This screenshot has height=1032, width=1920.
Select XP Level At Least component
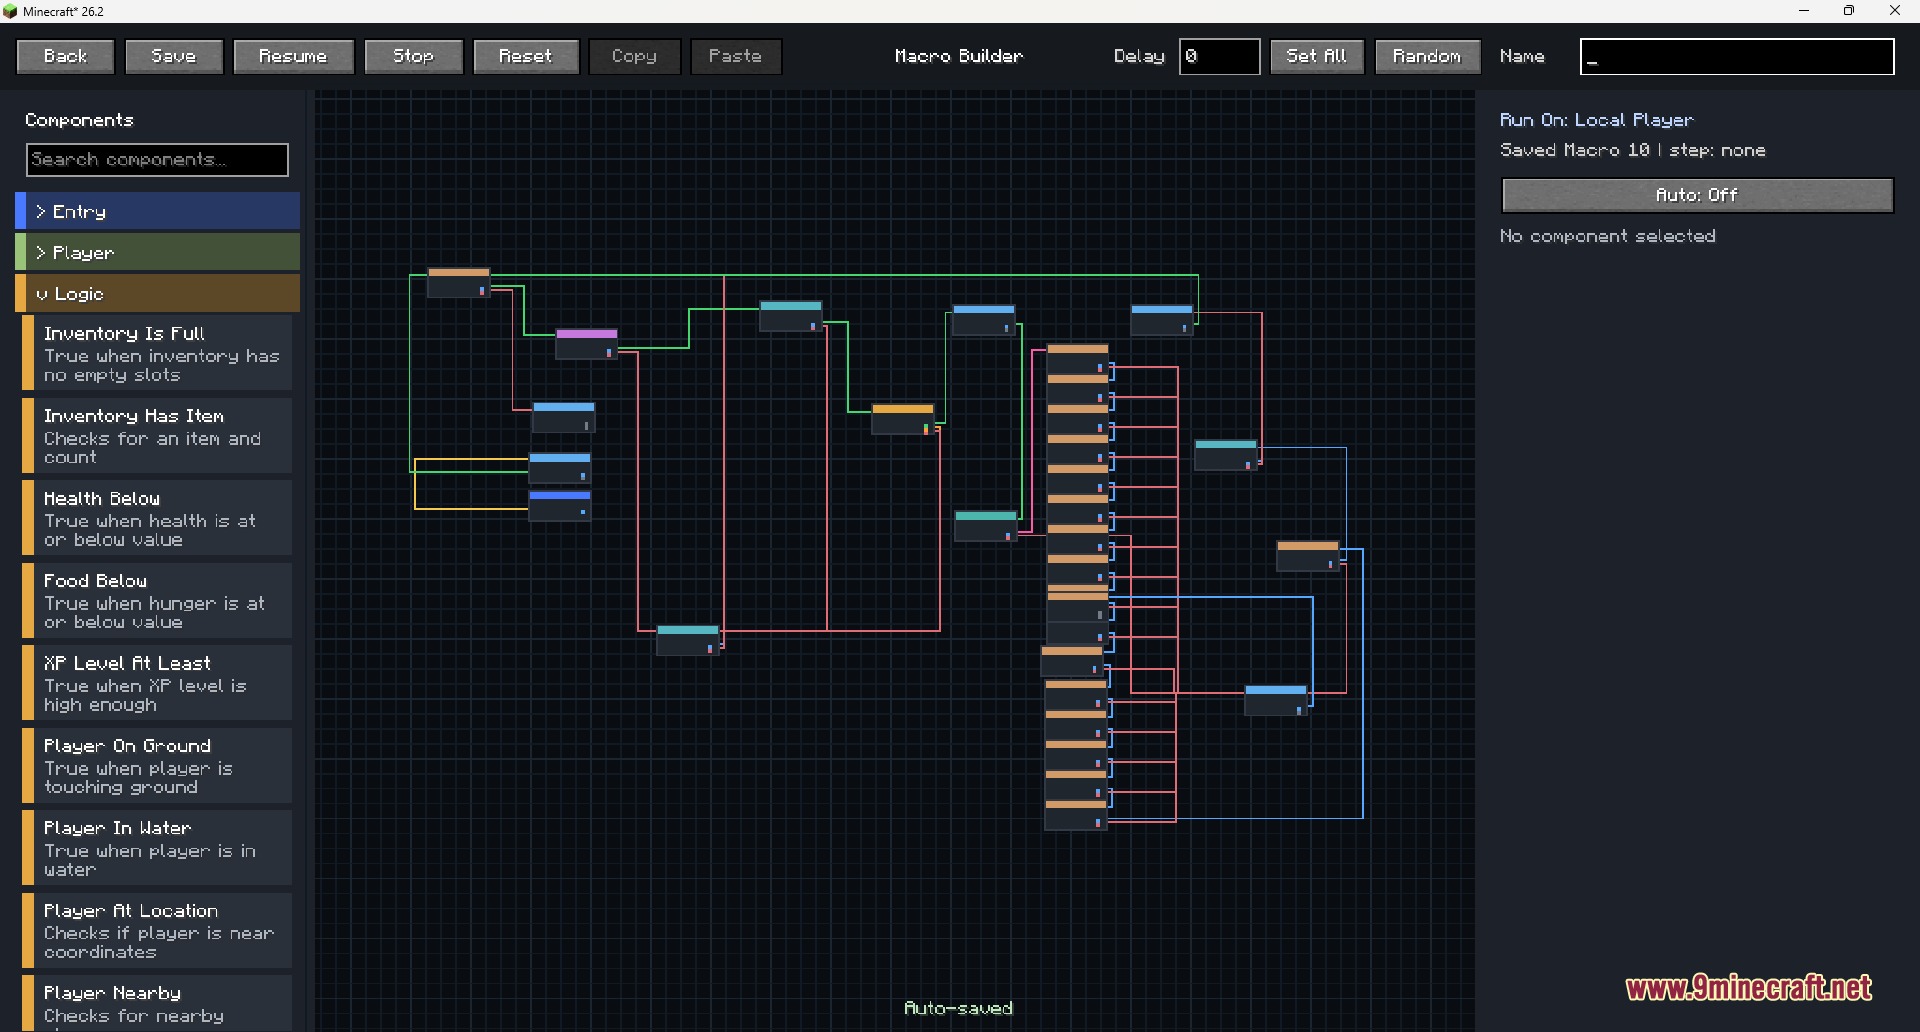pos(158,683)
